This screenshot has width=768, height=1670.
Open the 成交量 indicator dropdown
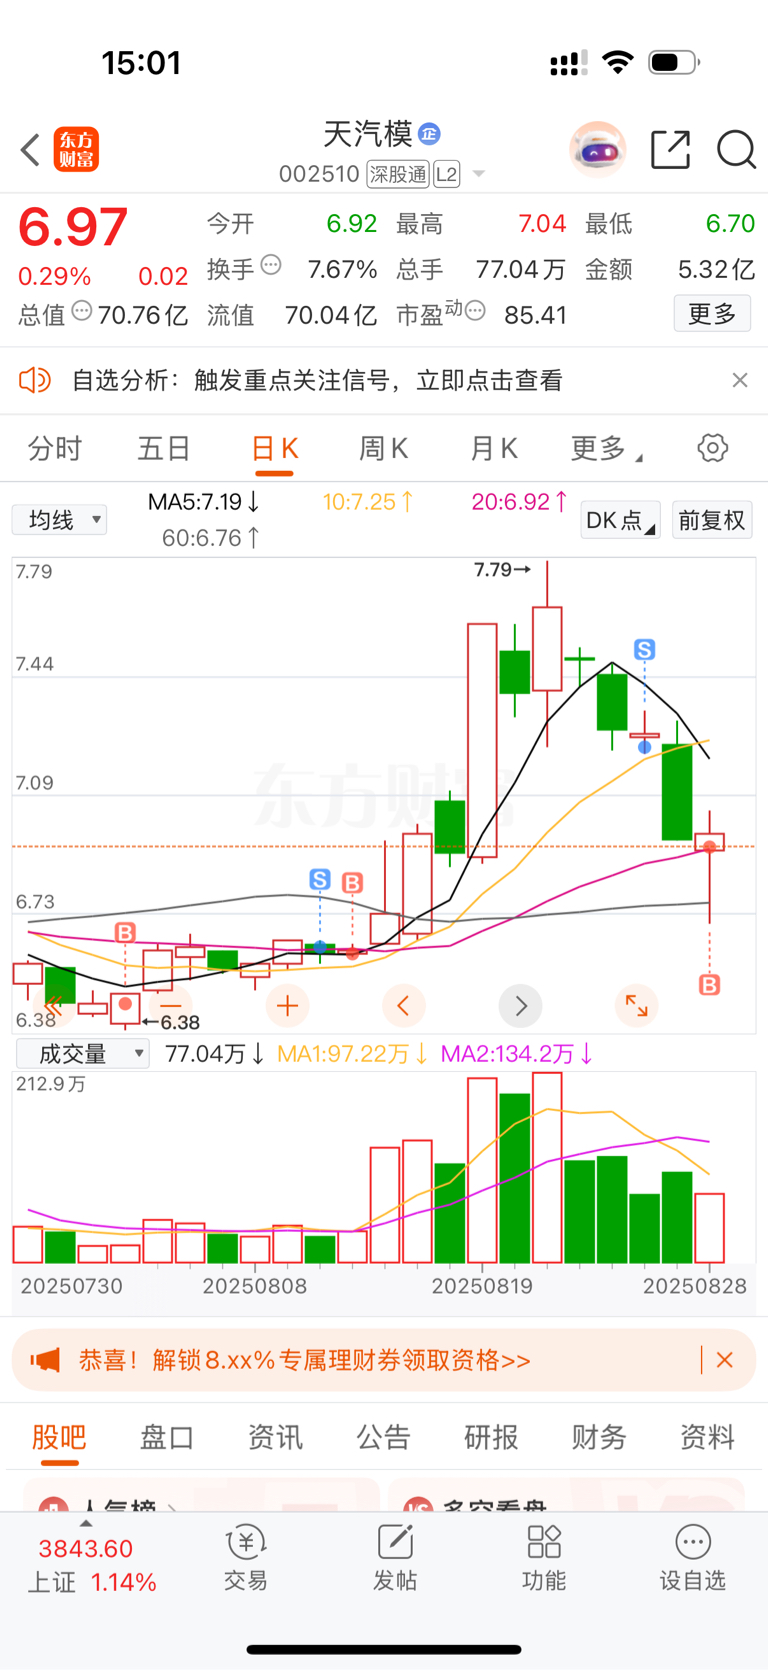(83, 1053)
